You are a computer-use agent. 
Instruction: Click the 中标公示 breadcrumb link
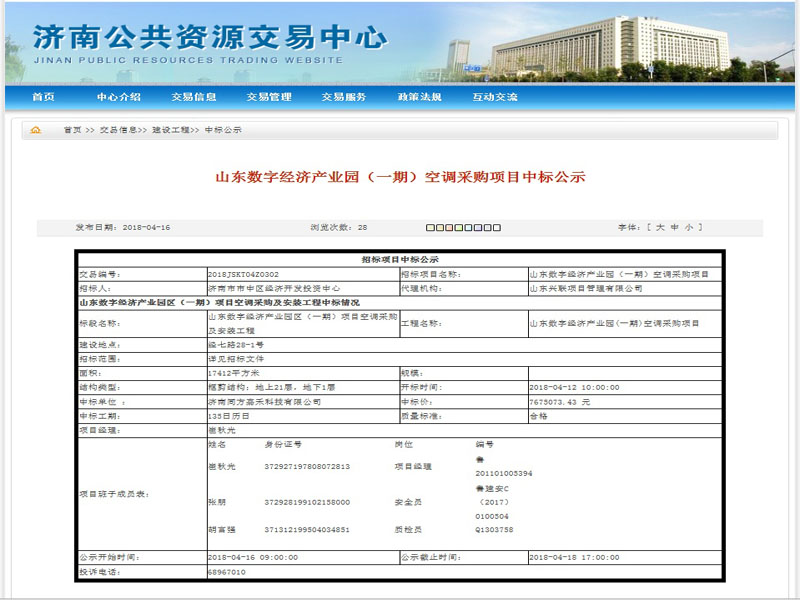click(223, 130)
